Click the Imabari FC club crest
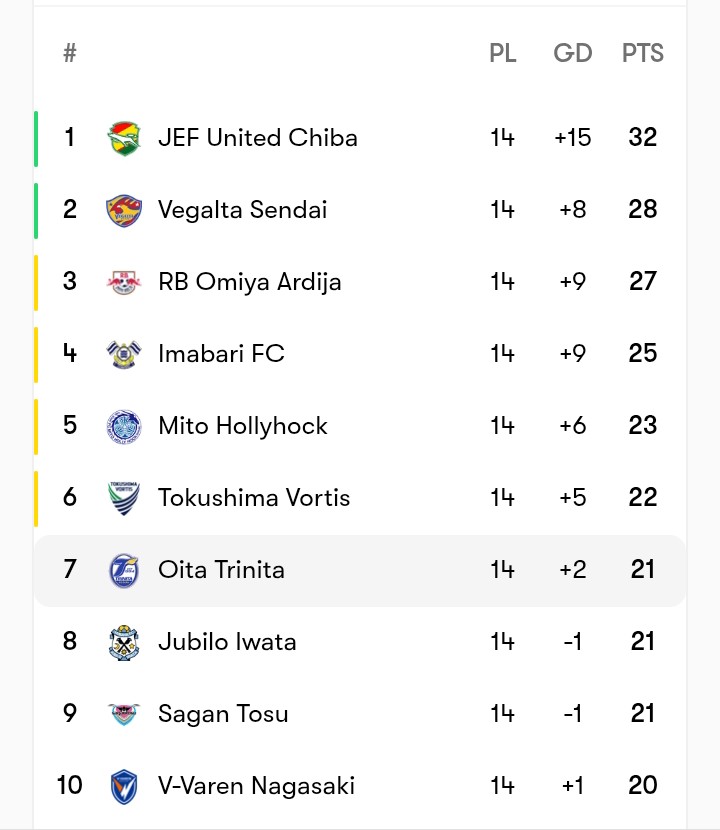Image resolution: width=720 pixels, height=830 pixels. 124,354
